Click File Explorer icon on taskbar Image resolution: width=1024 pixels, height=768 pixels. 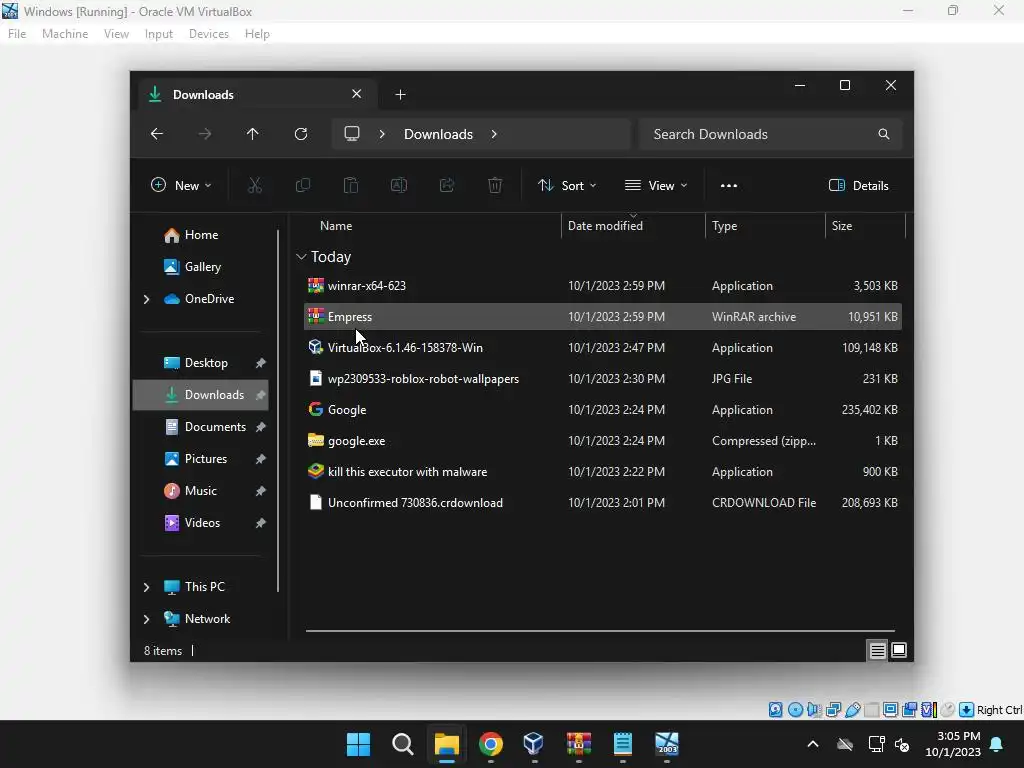(447, 744)
